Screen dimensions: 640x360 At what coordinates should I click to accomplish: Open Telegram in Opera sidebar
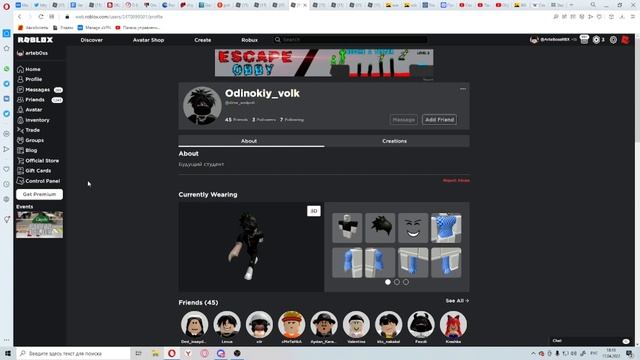(x=7, y=84)
